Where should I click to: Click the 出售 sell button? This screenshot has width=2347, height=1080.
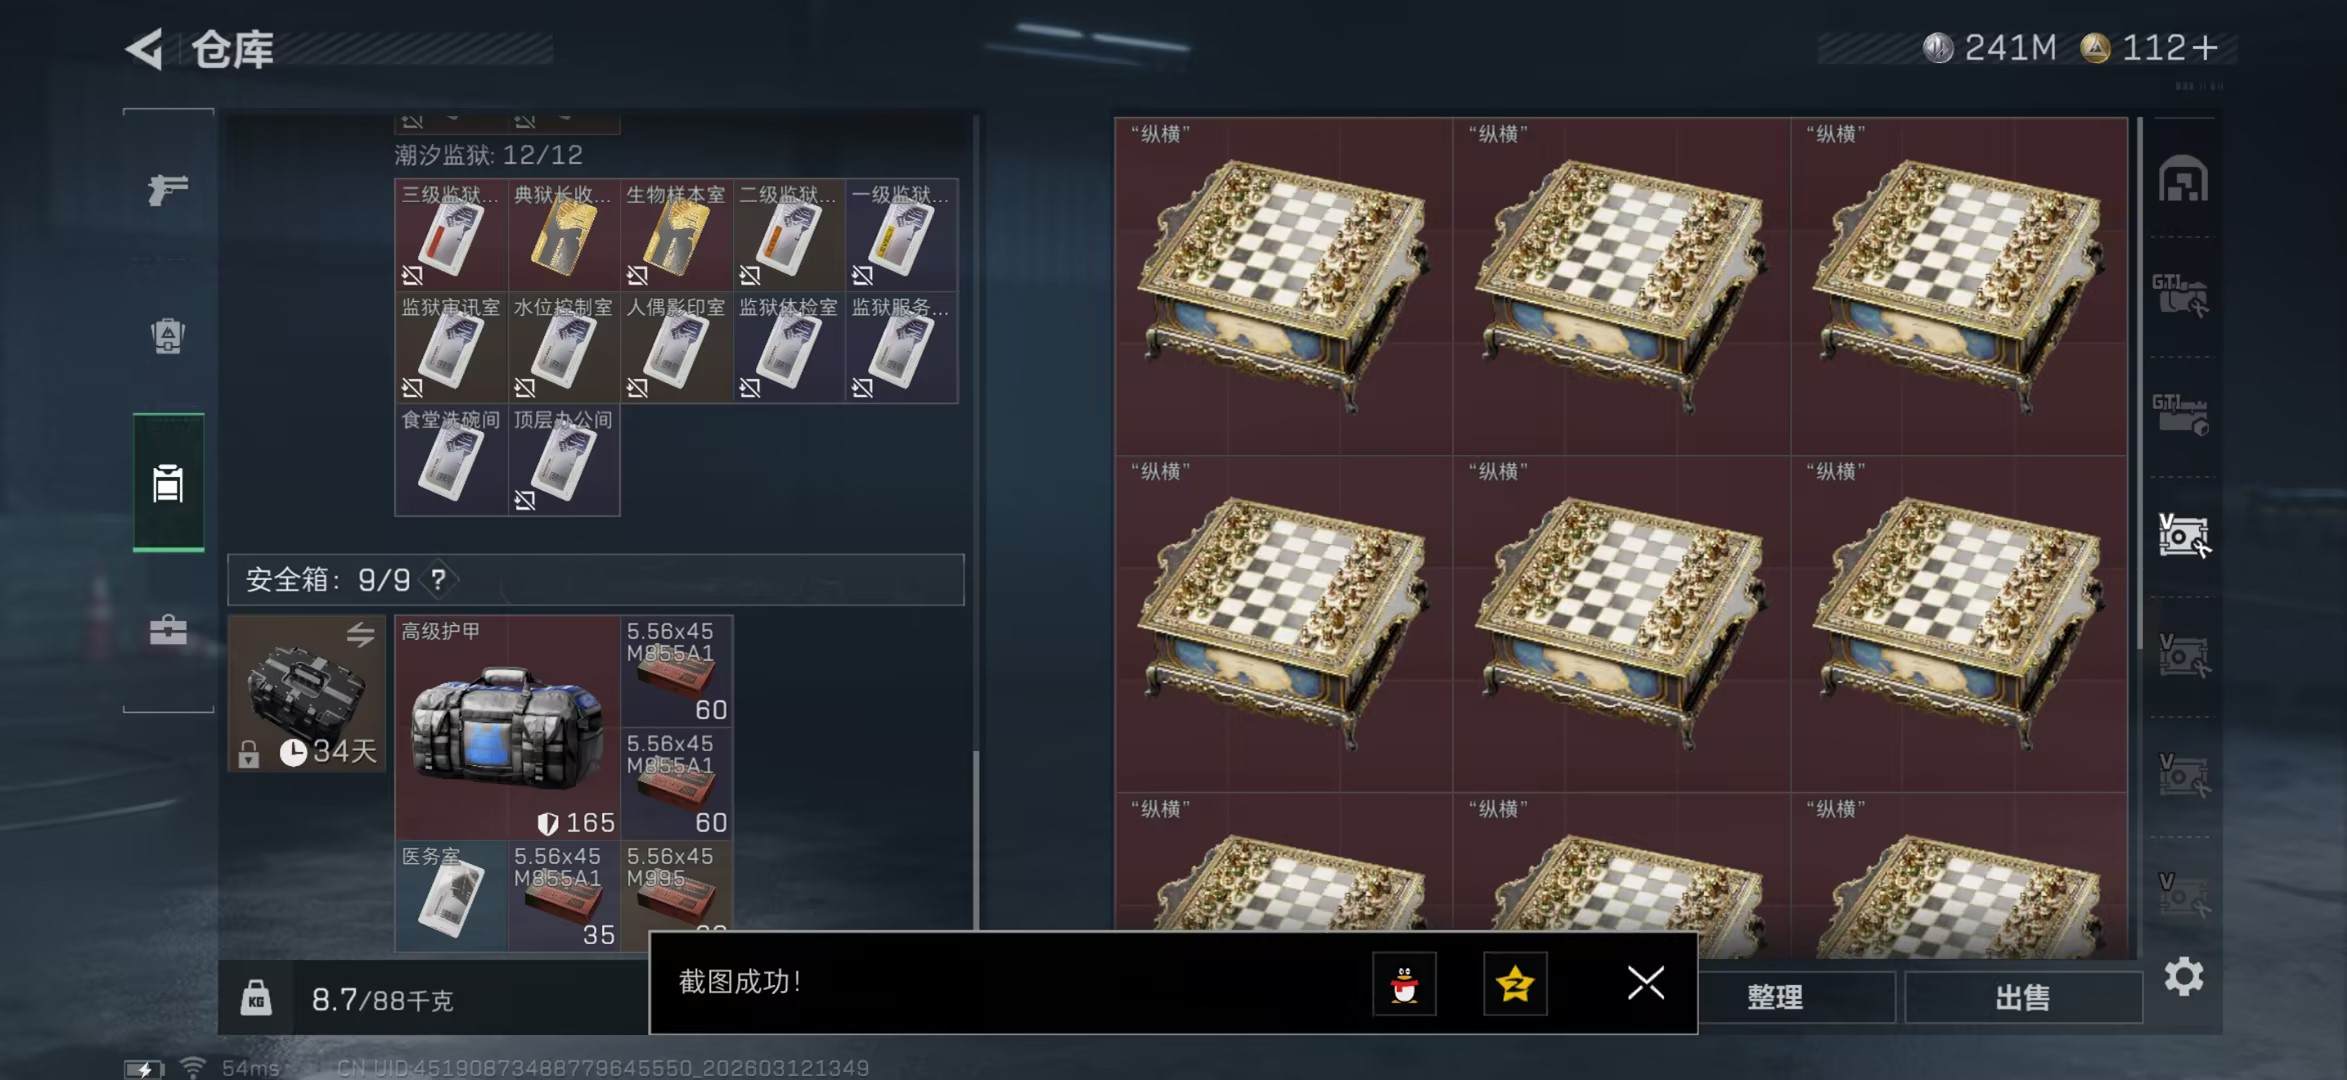(x=2023, y=997)
